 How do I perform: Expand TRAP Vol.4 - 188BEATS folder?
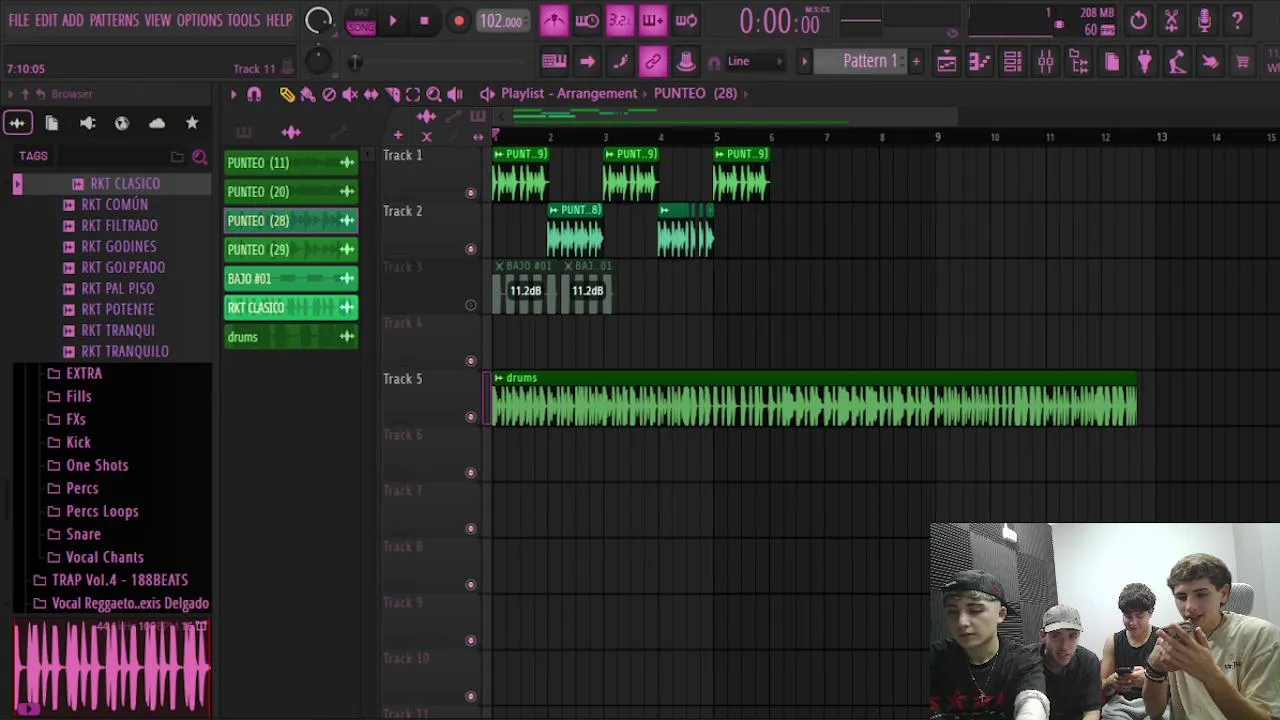pos(119,580)
